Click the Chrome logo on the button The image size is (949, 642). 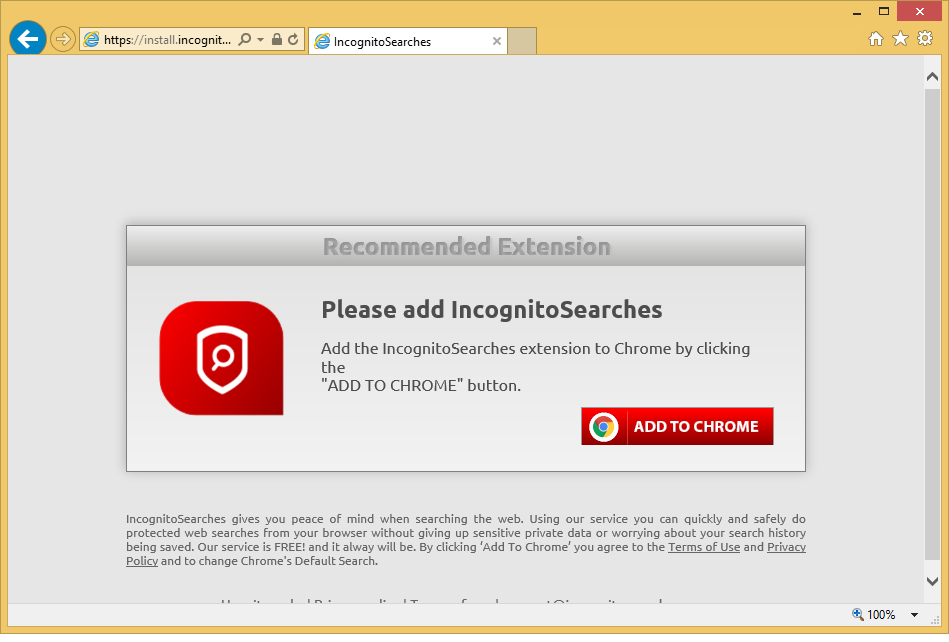[x=603, y=427]
